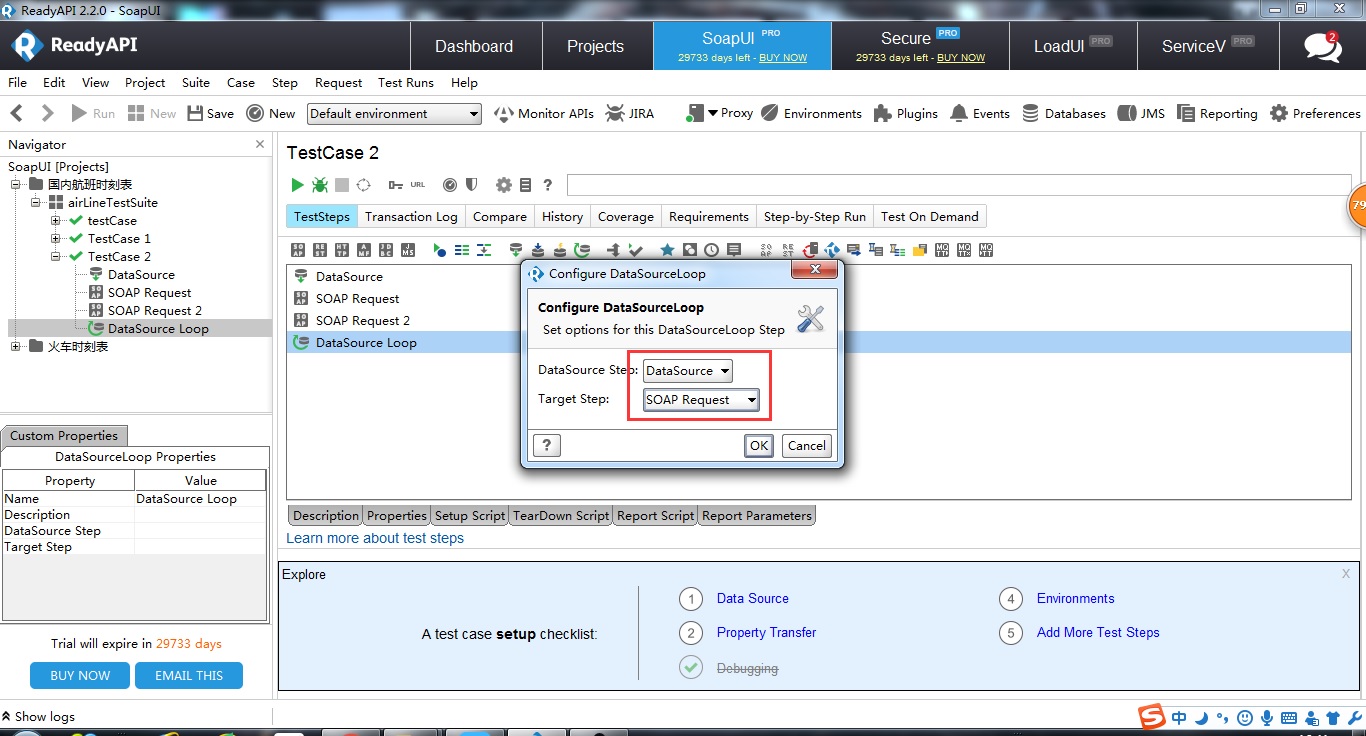Add a JMS step icon
This screenshot has width=1366, height=736.
pos(408,250)
